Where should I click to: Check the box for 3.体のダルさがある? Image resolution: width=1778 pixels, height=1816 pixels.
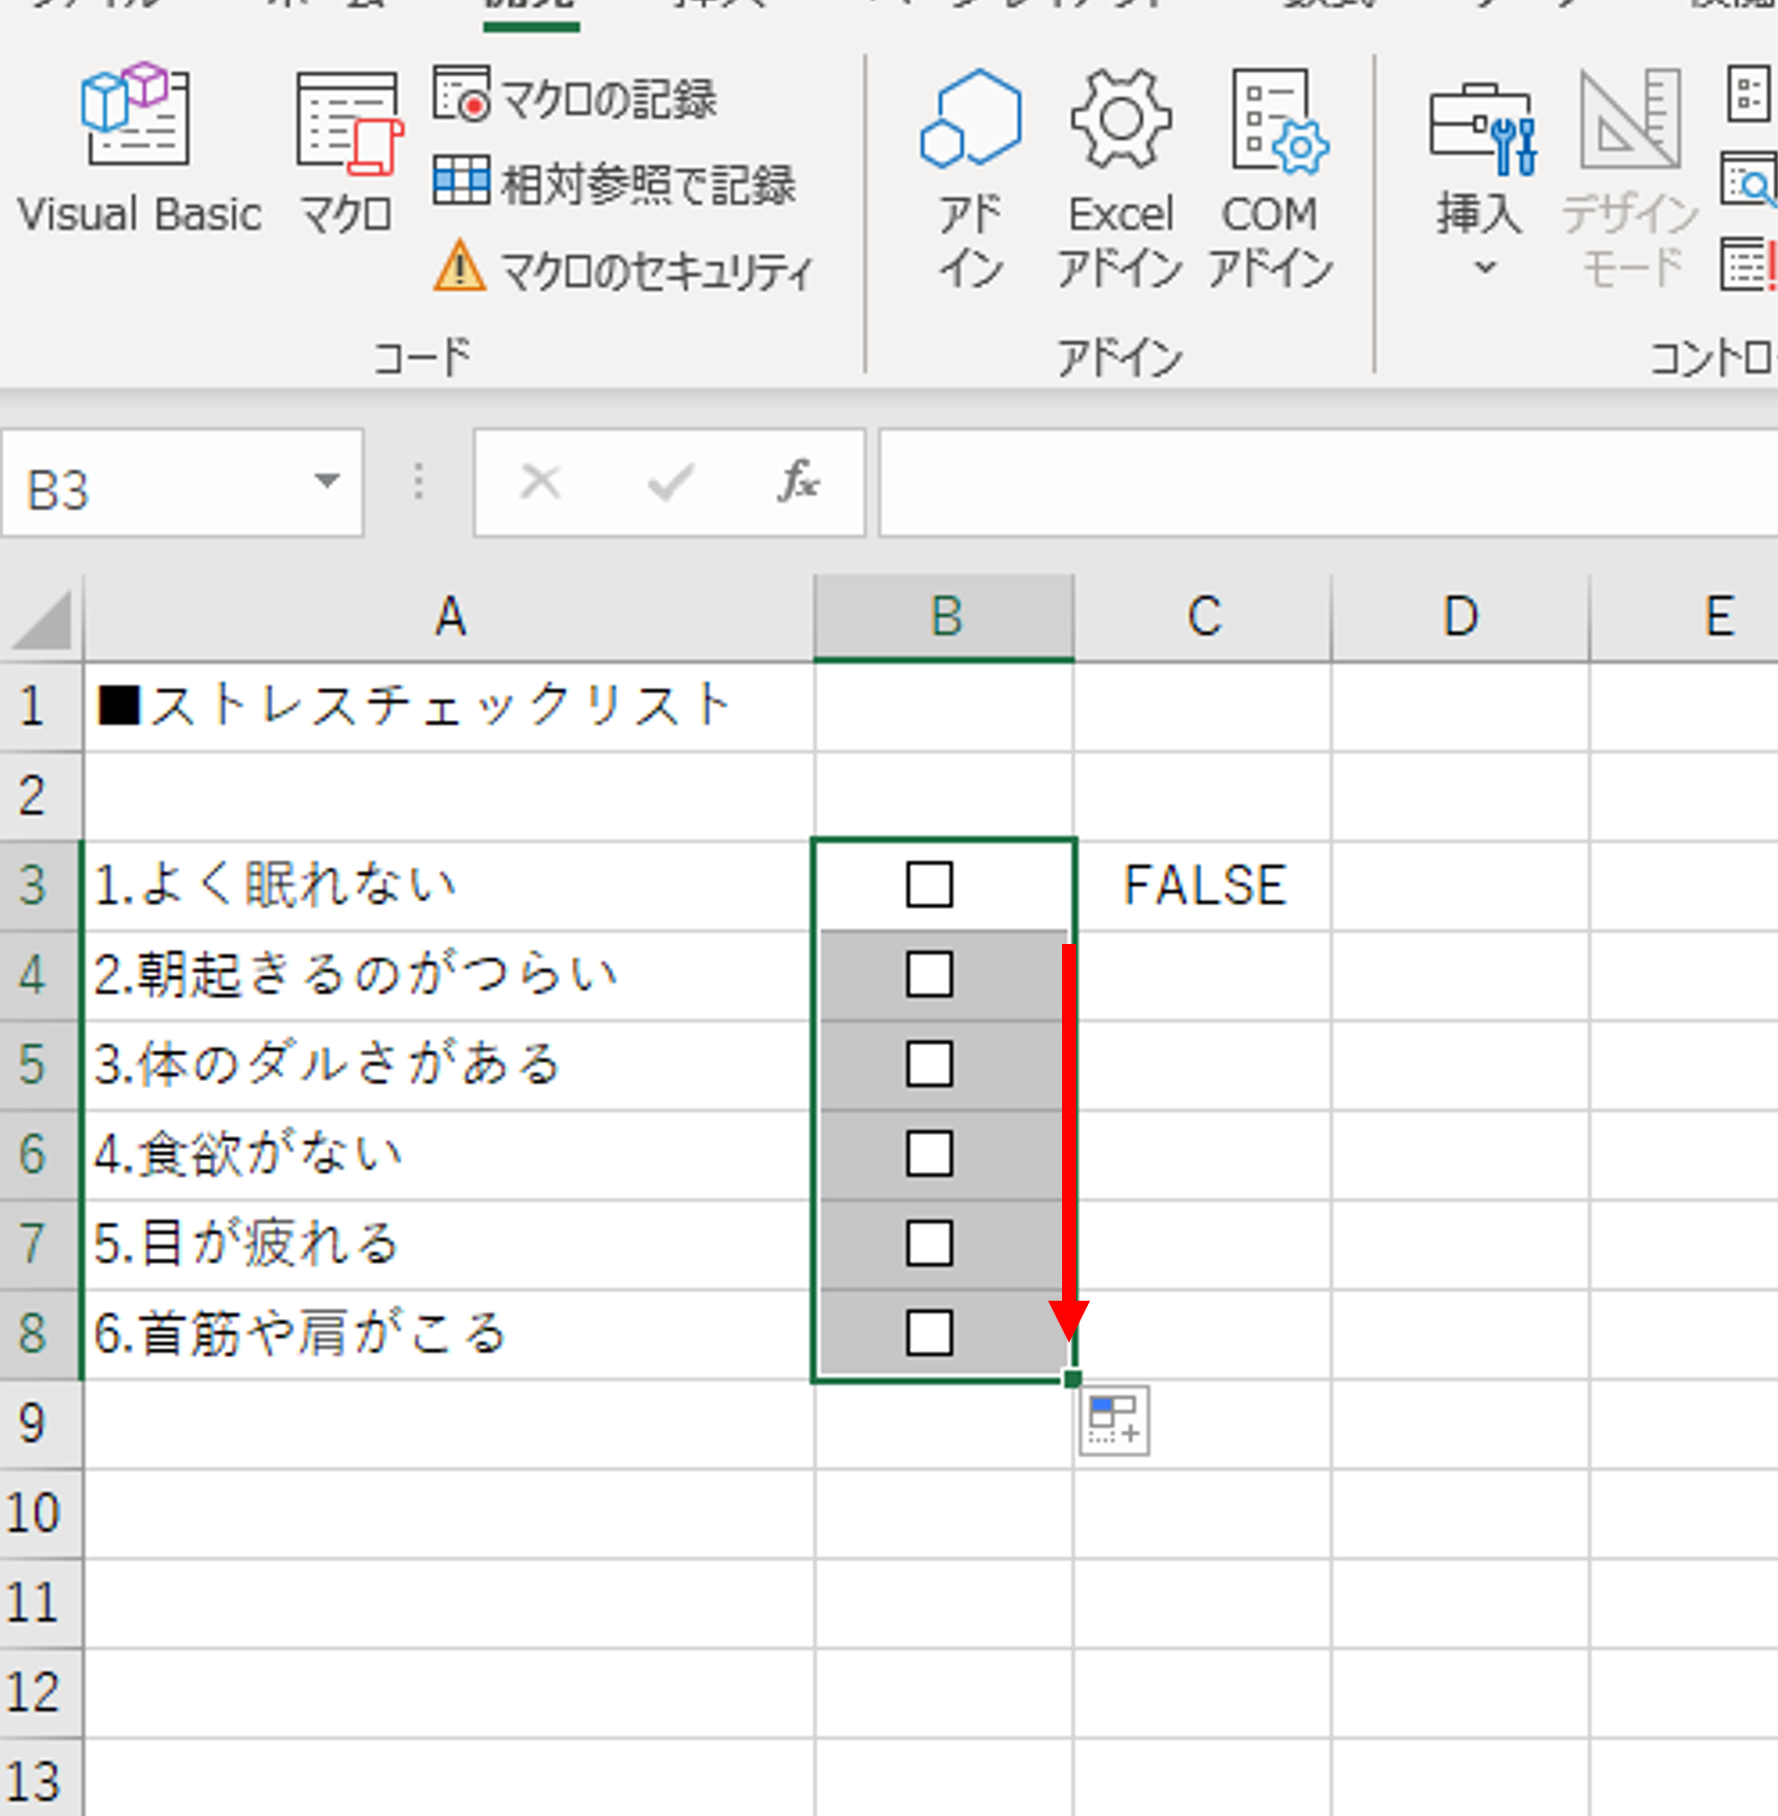[x=929, y=1064]
